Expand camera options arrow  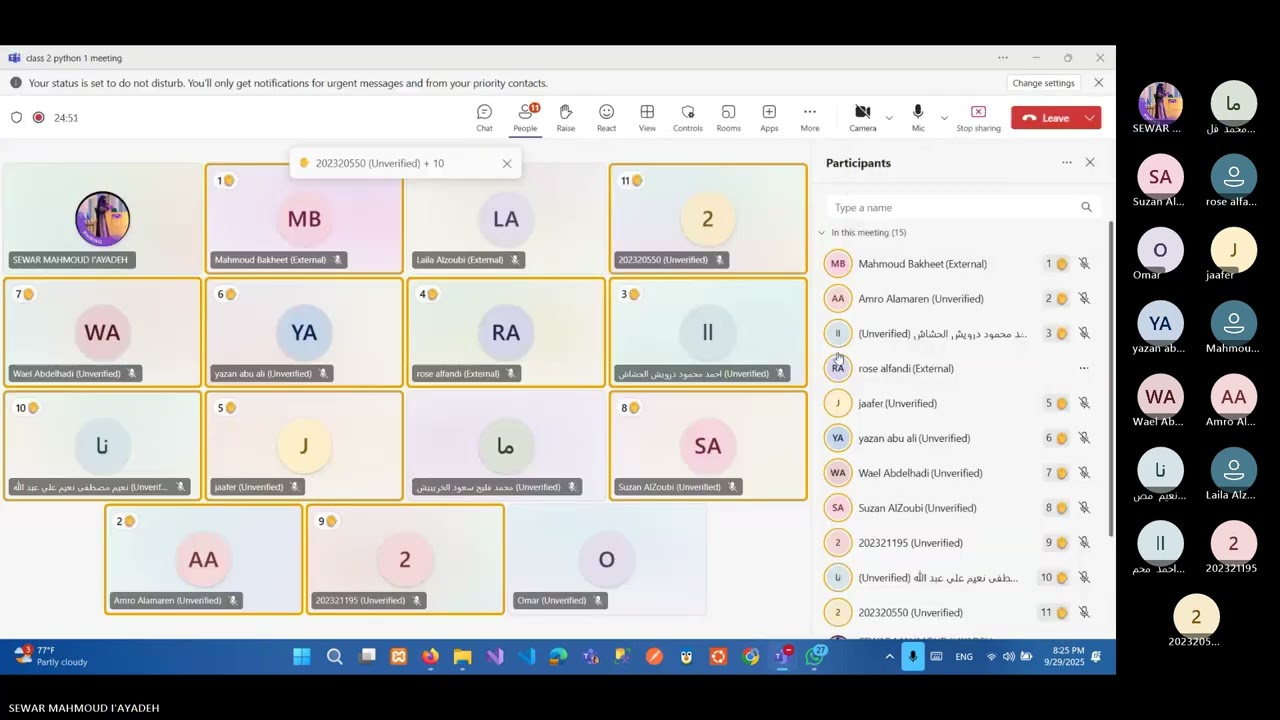click(x=889, y=118)
